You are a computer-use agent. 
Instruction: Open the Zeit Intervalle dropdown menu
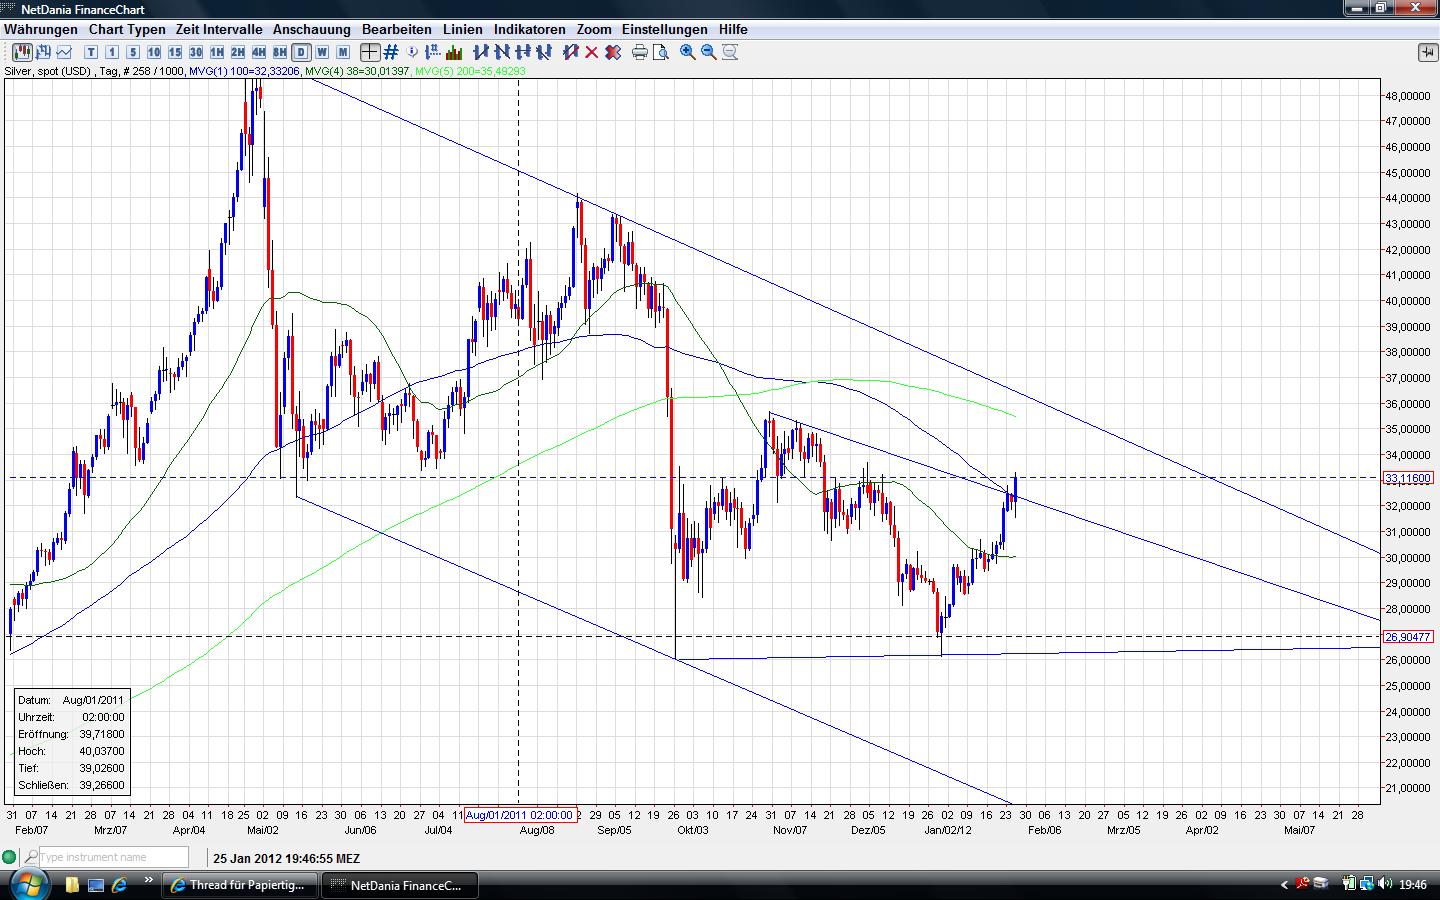(x=219, y=29)
